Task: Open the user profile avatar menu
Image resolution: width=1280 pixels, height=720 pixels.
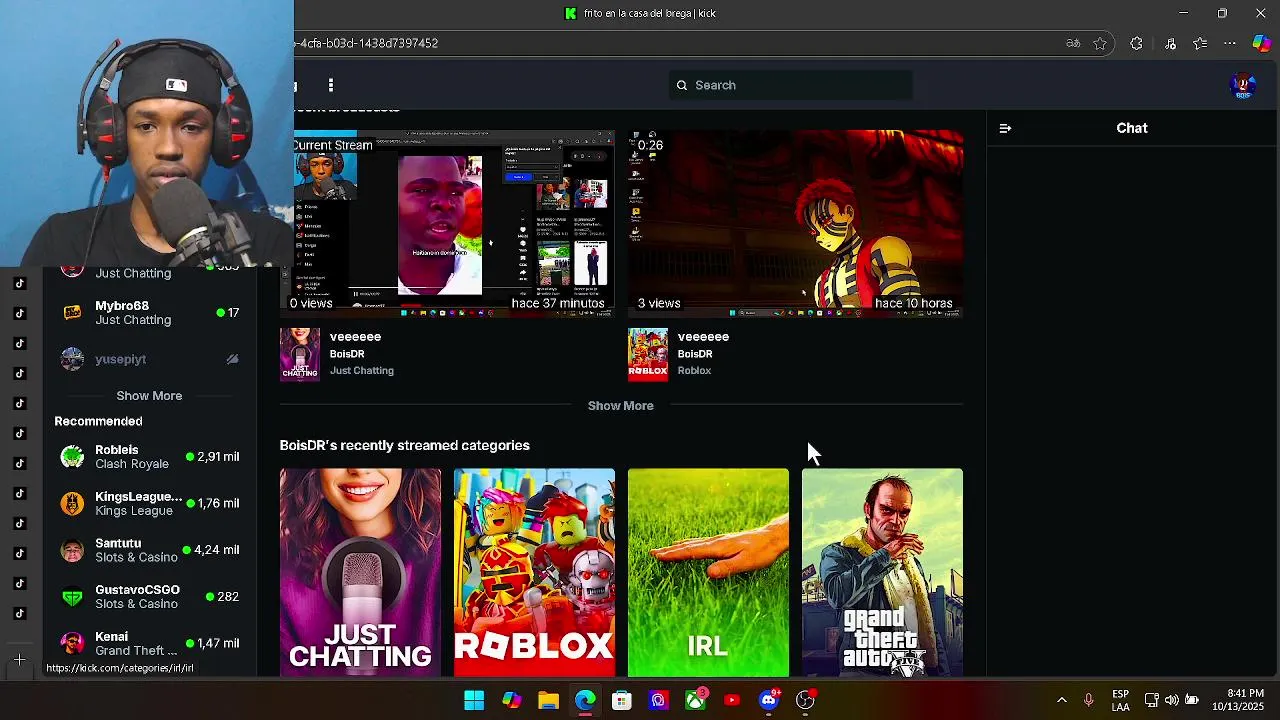Action: (x=1243, y=86)
